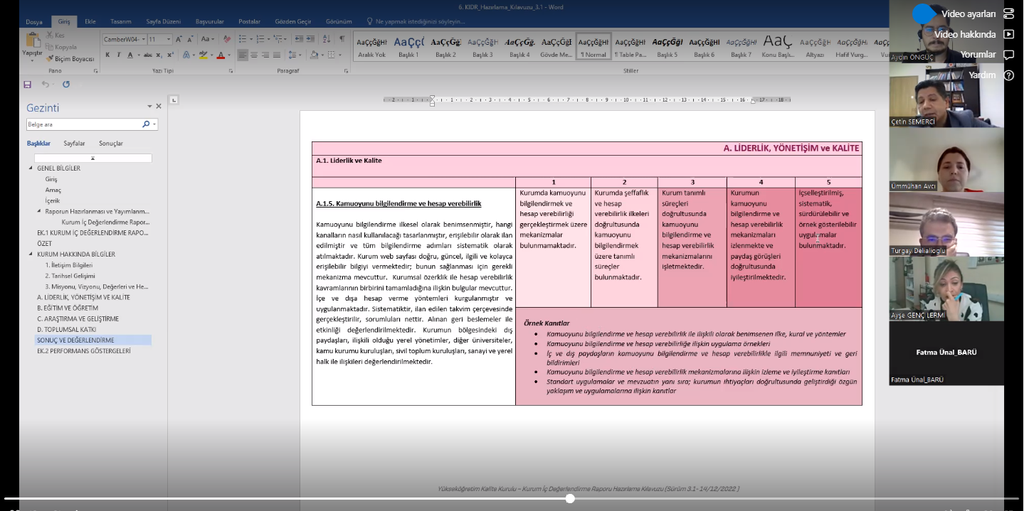Image resolution: width=1024 pixels, height=511 pixels.
Task: Click the Save icon in quick access toolbar
Action: [x=28, y=85]
